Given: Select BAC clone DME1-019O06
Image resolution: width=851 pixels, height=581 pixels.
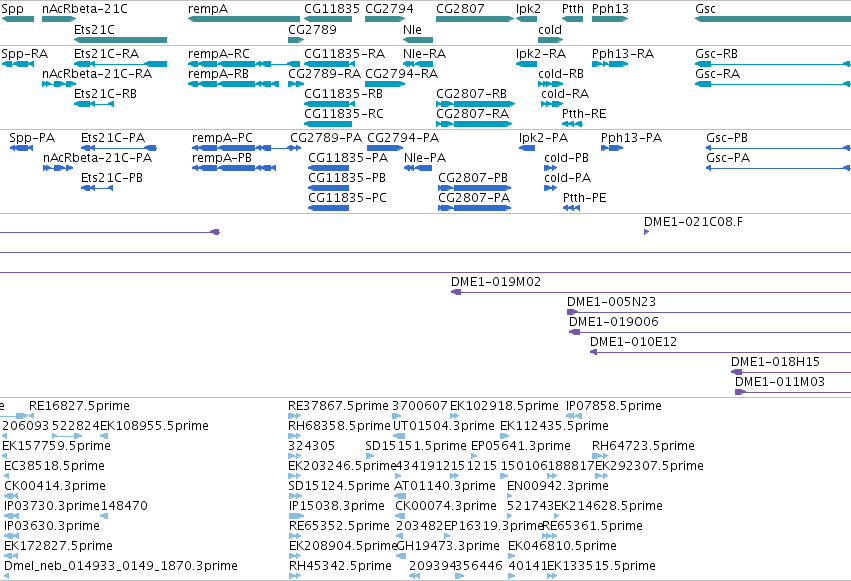Looking at the screenshot, I should (710, 333).
